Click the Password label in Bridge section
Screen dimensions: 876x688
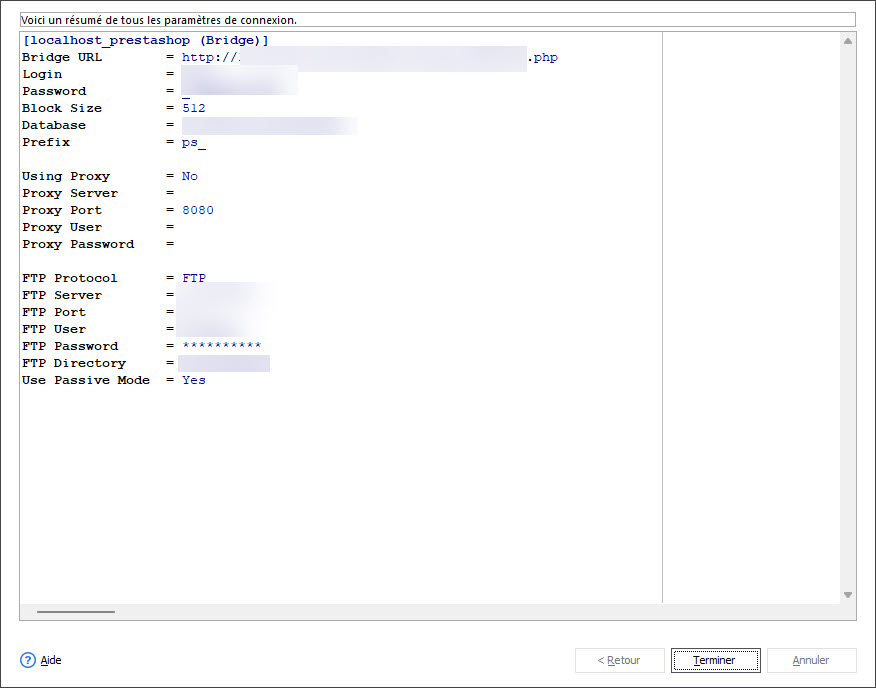(54, 91)
